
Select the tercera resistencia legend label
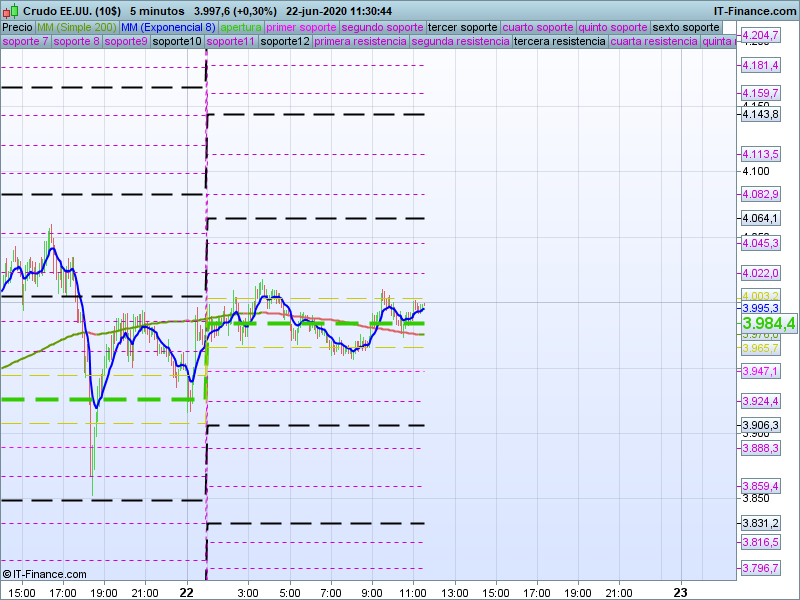pyautogui.click(x=558, y=42)
